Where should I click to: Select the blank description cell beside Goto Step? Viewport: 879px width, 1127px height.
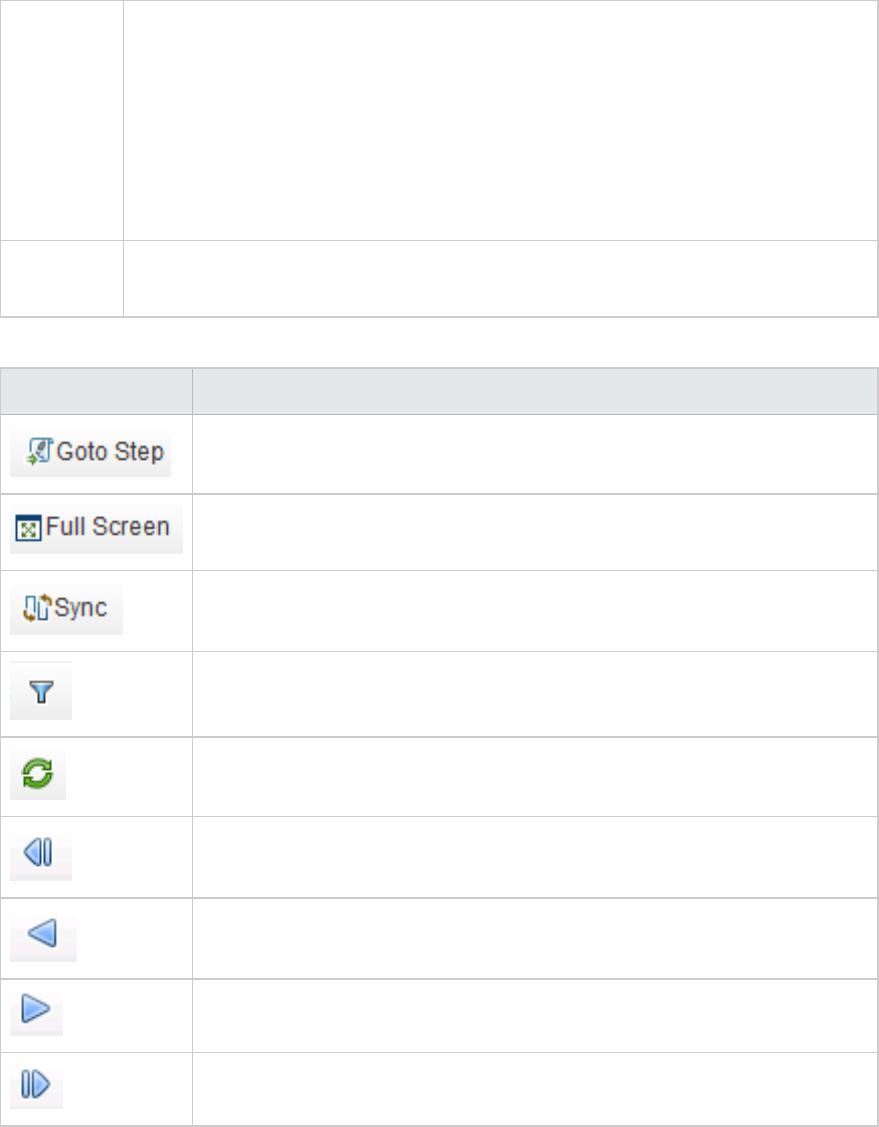tap(535, 454)
